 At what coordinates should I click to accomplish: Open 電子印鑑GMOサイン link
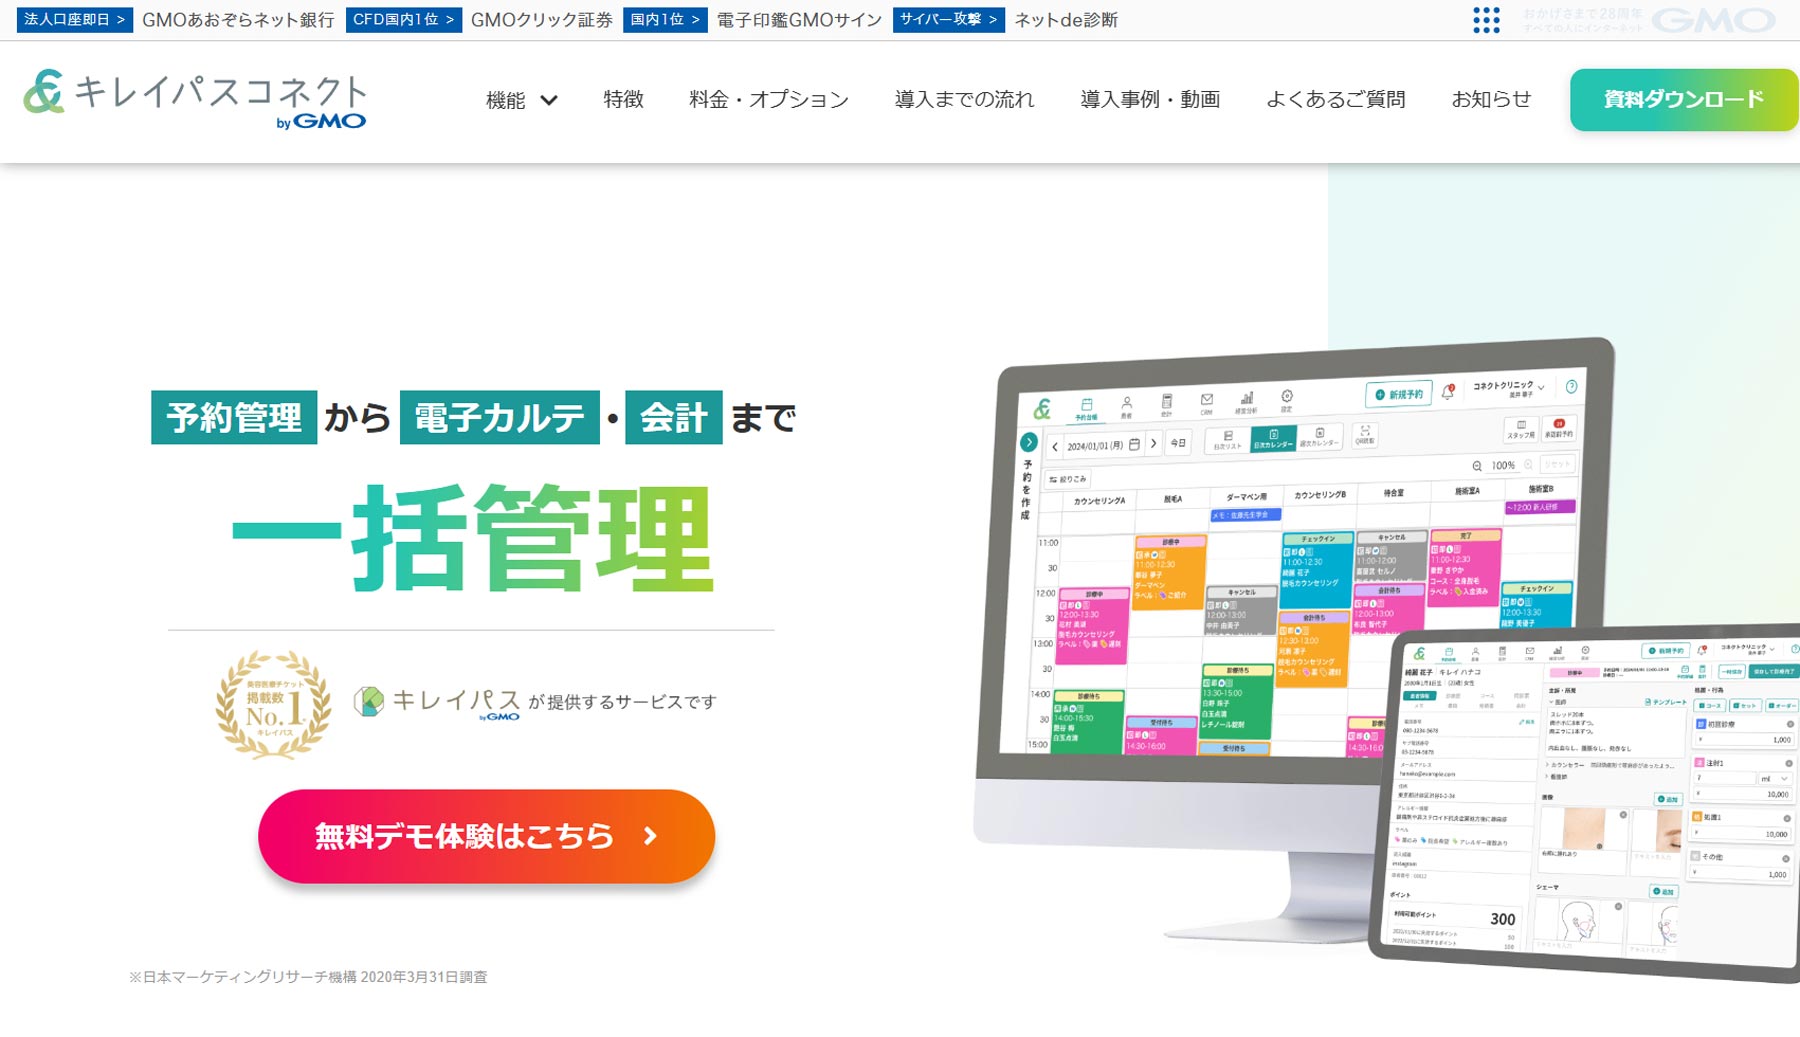(799, 20)
